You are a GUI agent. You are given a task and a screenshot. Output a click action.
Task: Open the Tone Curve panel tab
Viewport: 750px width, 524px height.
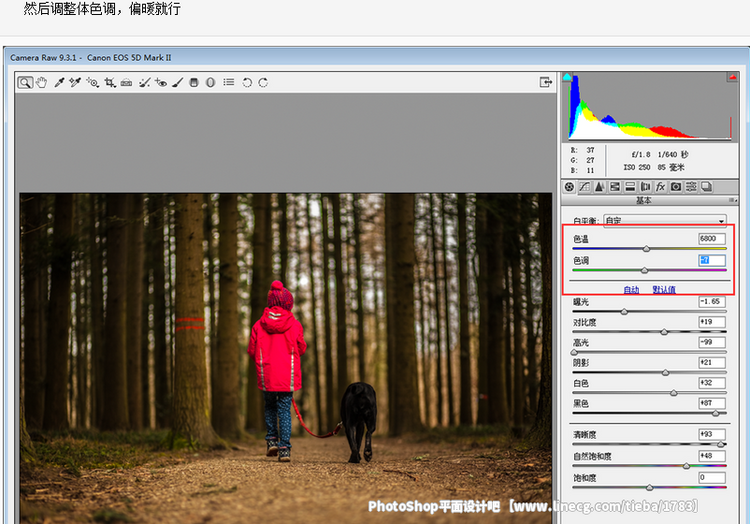coord(585,186)
